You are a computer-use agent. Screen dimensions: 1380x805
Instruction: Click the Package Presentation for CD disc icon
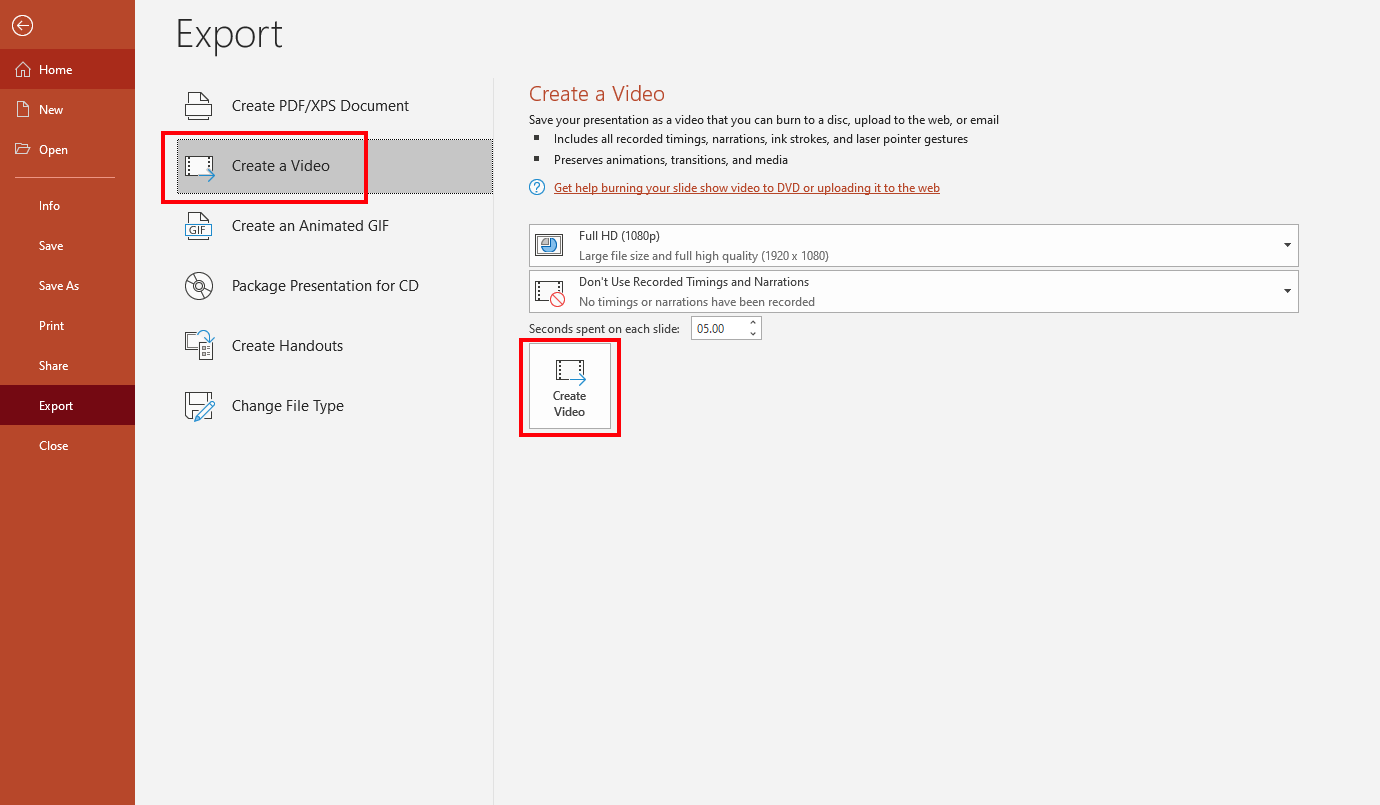198,285
